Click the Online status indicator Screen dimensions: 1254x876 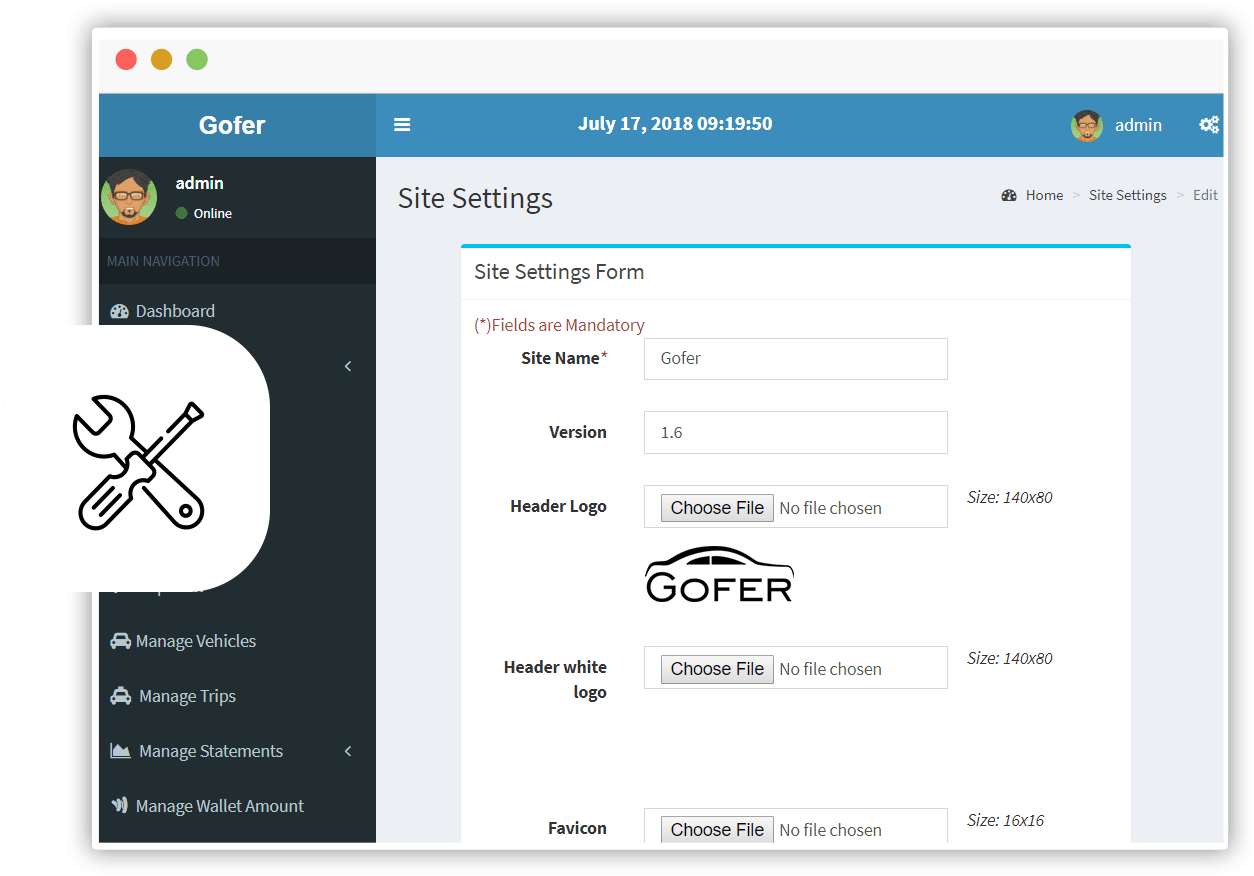(x=203, y=213)
